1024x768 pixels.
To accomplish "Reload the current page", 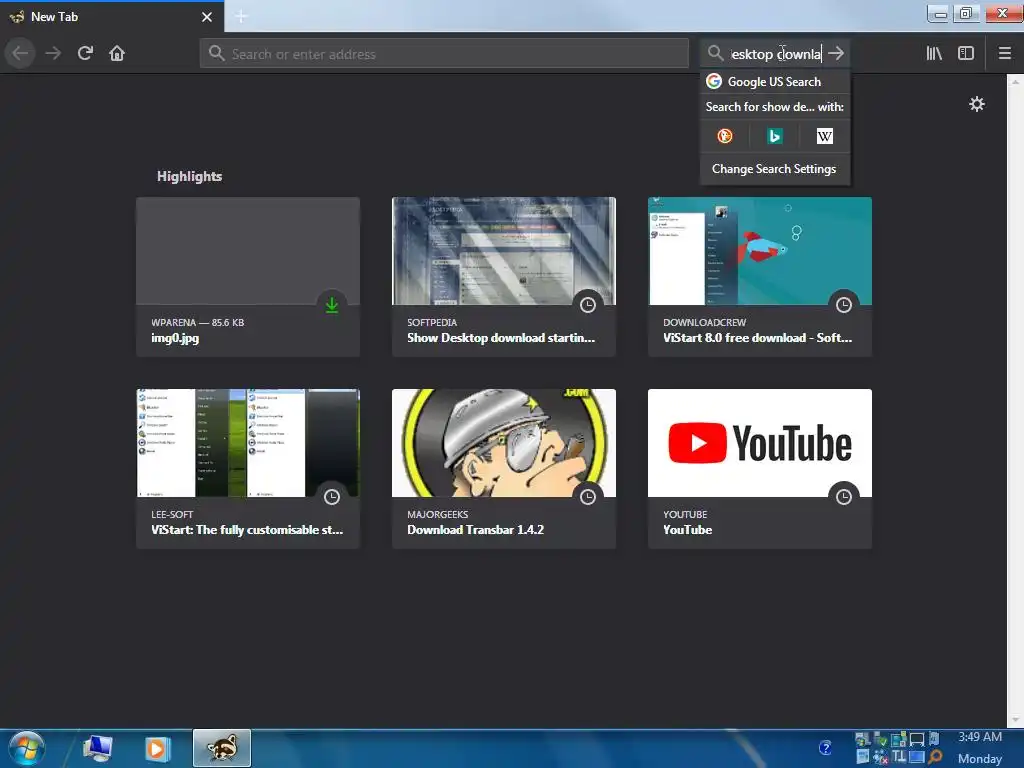I will [85, 53].
